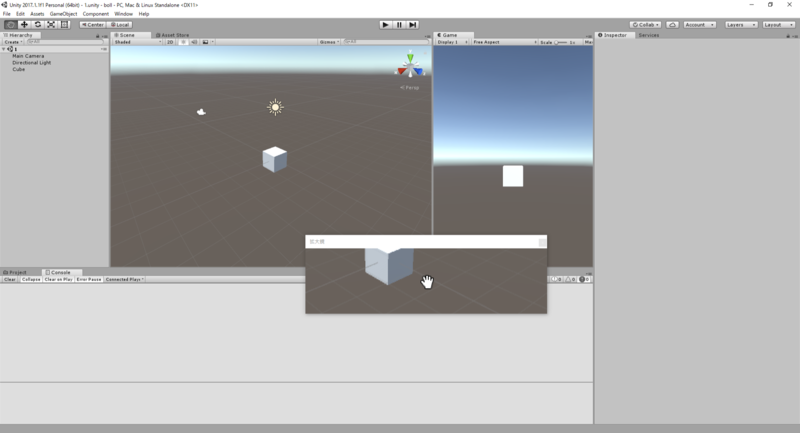
Task: Open the Layout dropdown
Action: click(779, 24)
